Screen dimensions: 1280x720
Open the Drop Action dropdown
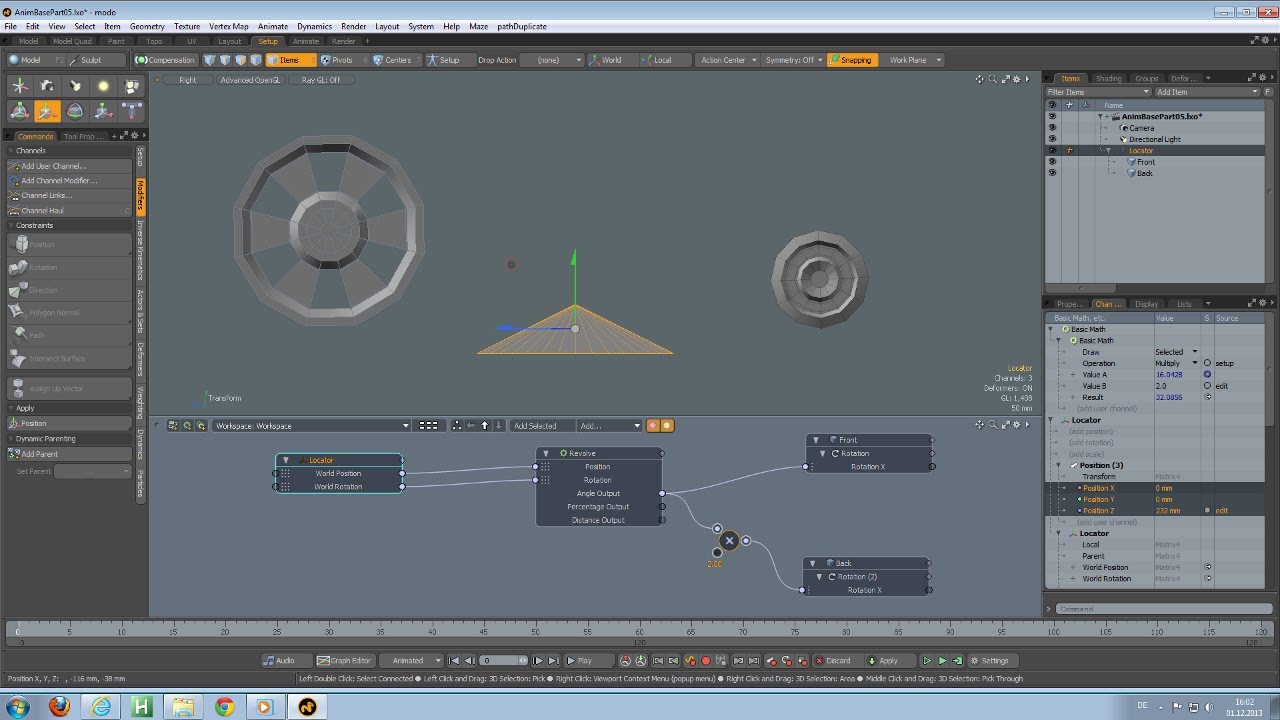551,60
